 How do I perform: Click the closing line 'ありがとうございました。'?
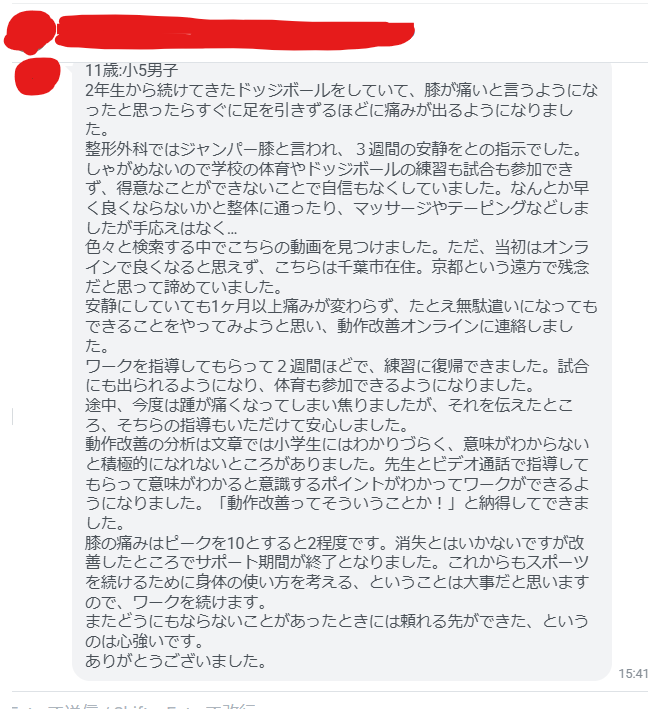click(x=176, y=661)
